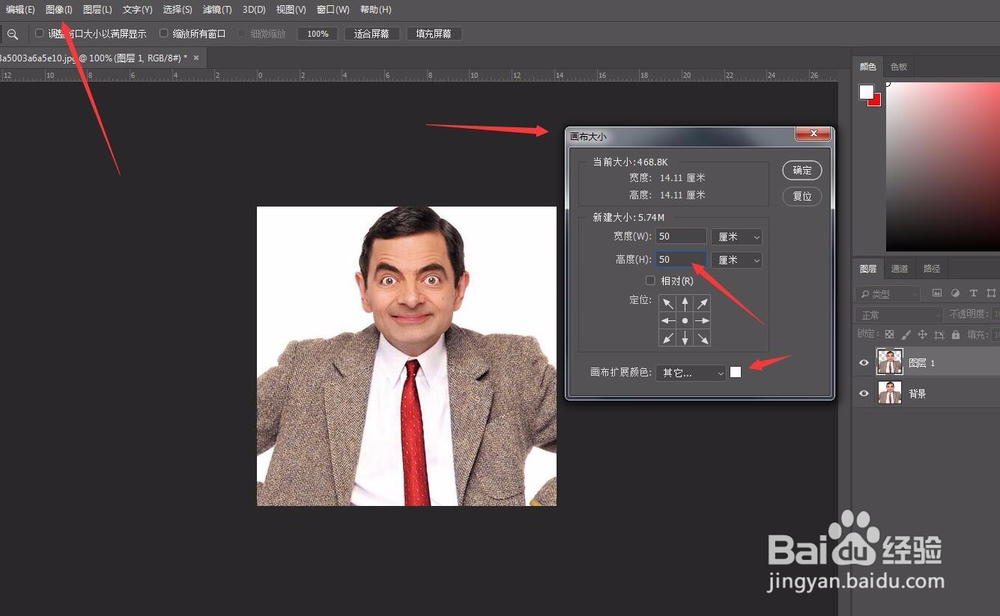
Task: Filter layers by shape layer icon
Action: coord(991,293)
